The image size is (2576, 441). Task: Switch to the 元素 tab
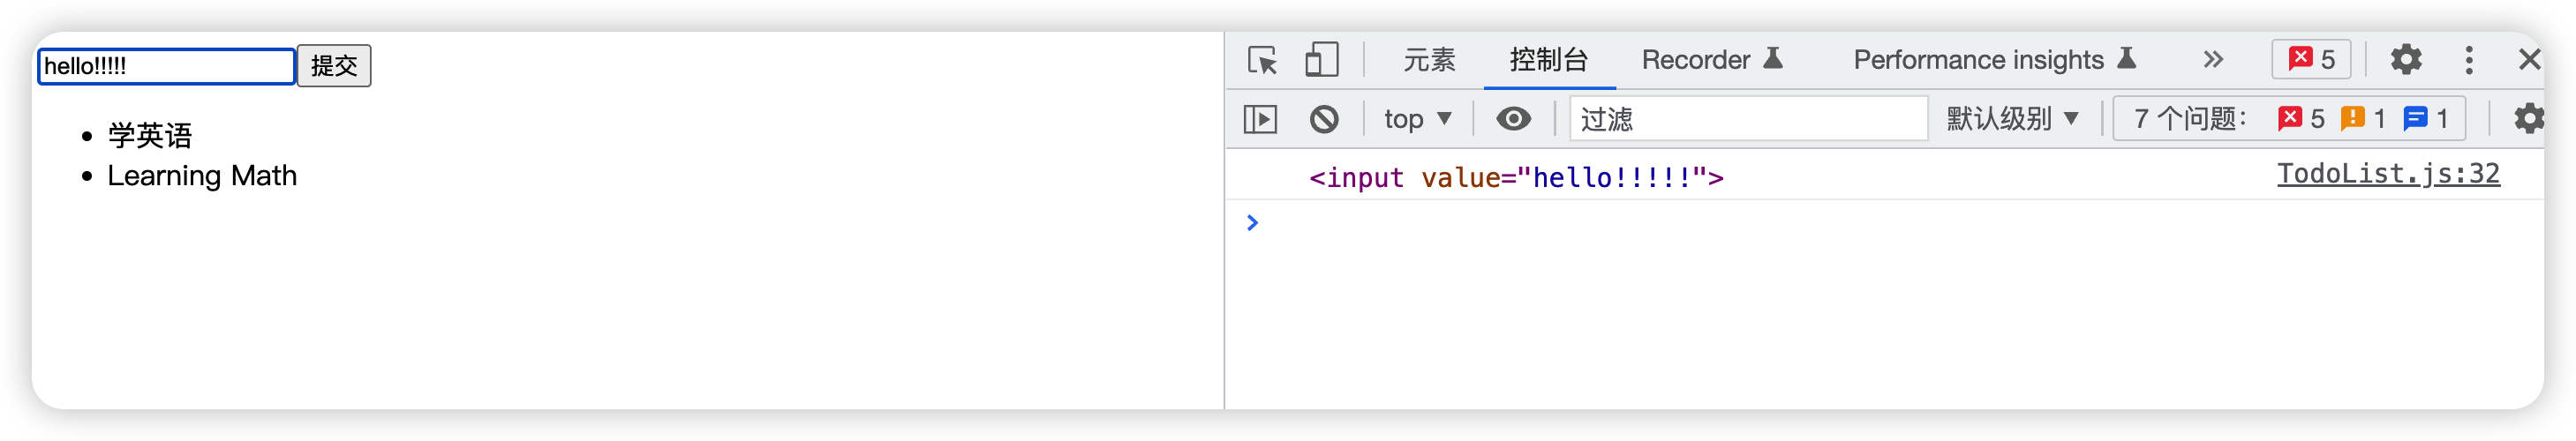tap(1429, 60)
